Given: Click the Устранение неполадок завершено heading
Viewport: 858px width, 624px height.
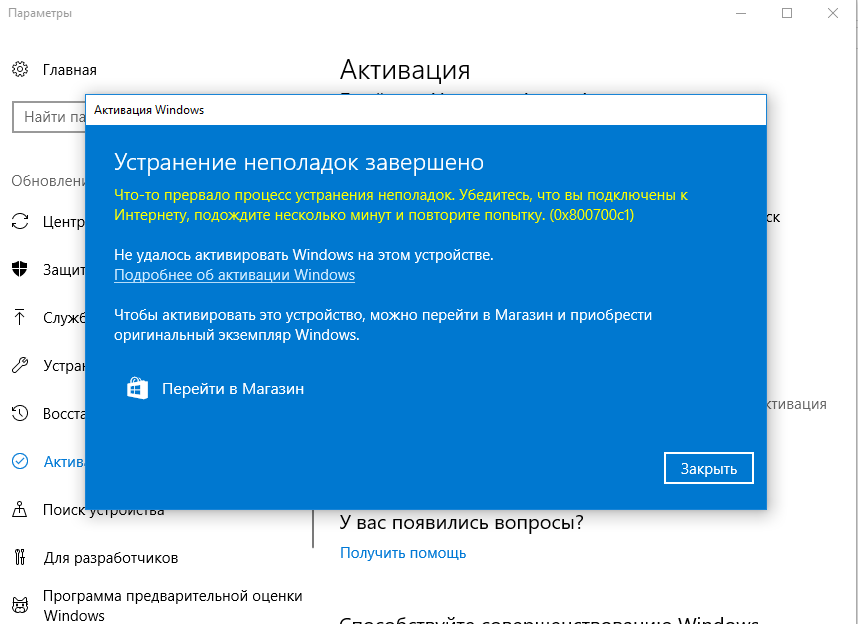Looking at the screenshot, I should pos(299,162).
